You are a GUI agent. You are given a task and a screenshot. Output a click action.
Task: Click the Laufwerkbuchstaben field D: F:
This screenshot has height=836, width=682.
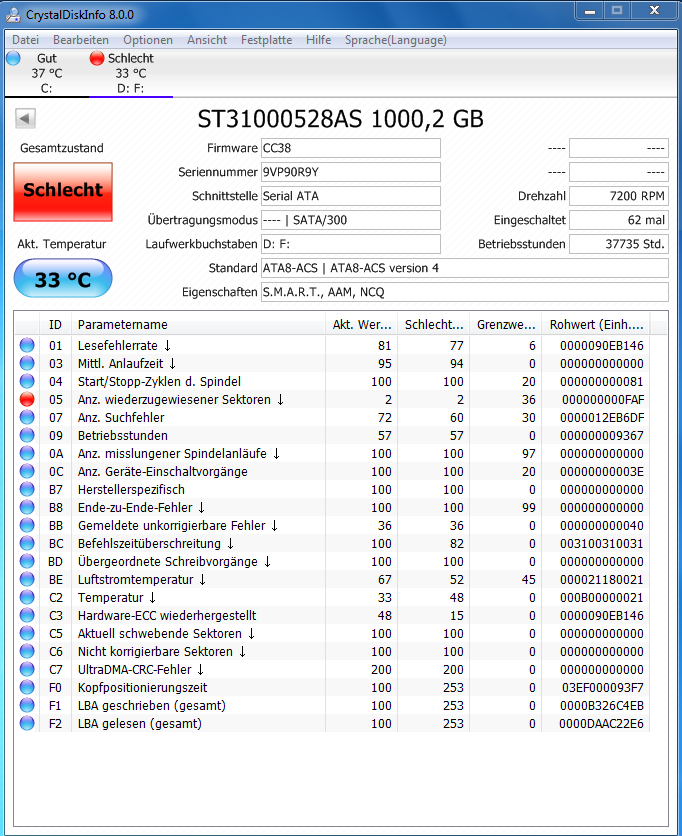pos(350,244)
